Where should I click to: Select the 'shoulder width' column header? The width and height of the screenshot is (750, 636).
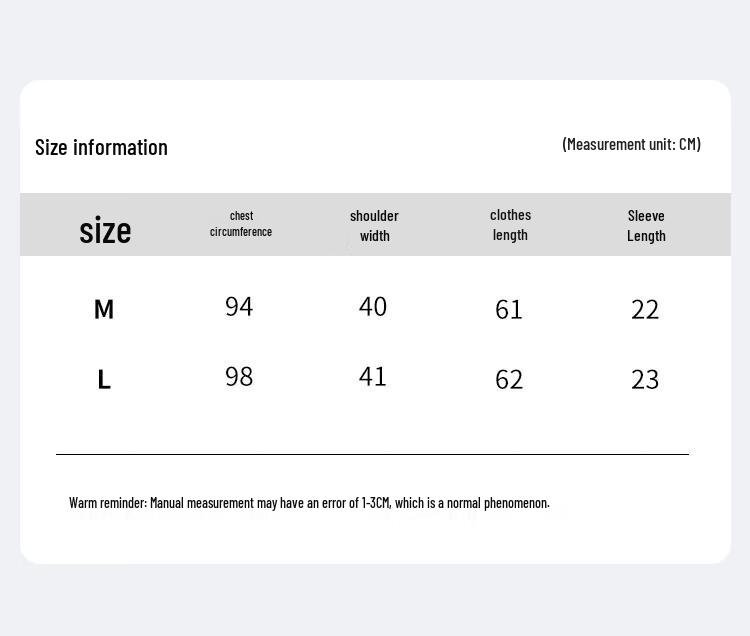click(x=374, y=226)
